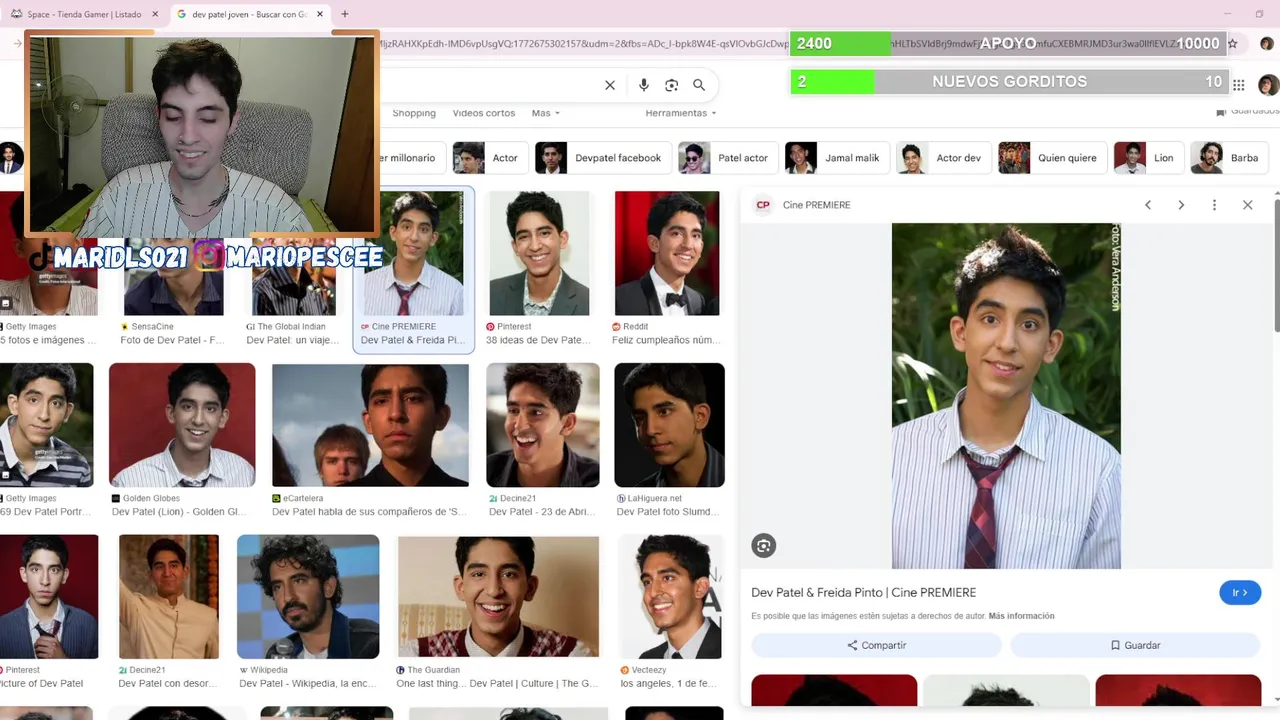Open 'Dev Patel & Freida Pinto | Cine PREMIERE' title
This screenshot has width=1280, height=720.
[863, 592]
